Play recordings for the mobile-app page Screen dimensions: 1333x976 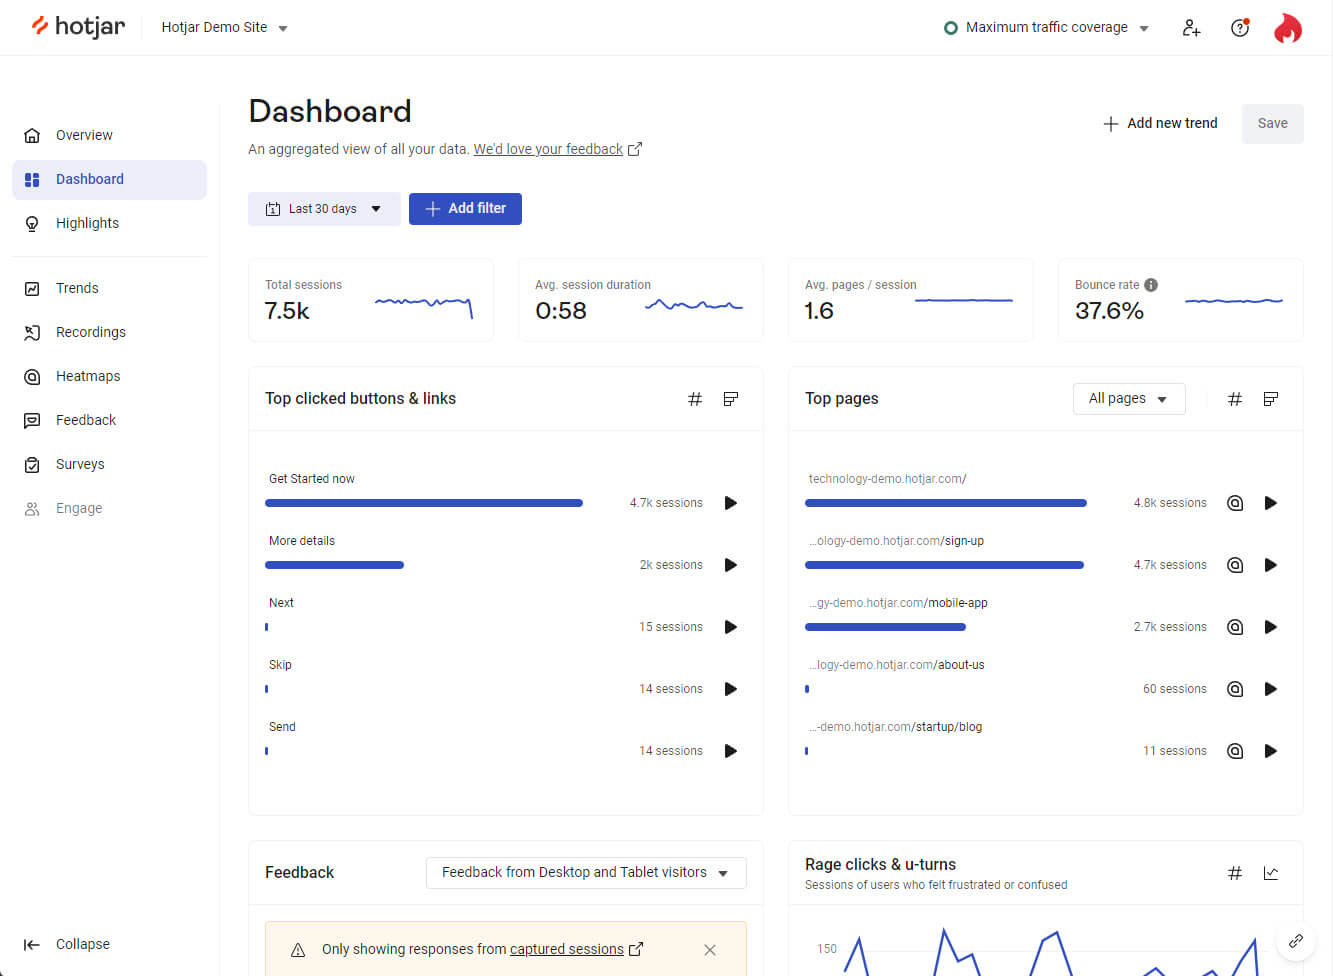[x=1271, y=627]
